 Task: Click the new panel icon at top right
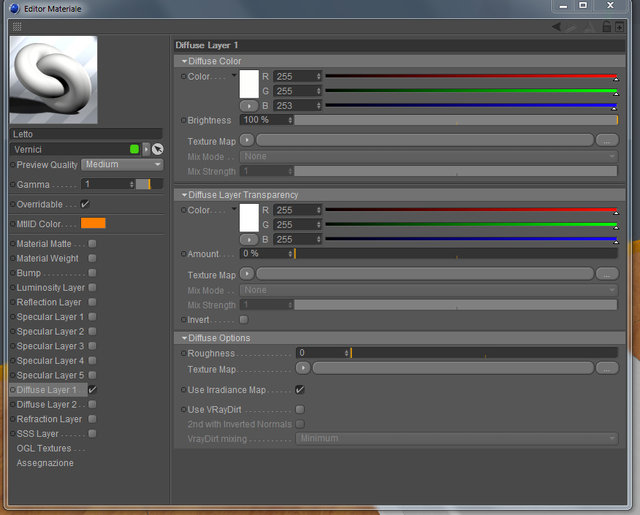point(620,27)
